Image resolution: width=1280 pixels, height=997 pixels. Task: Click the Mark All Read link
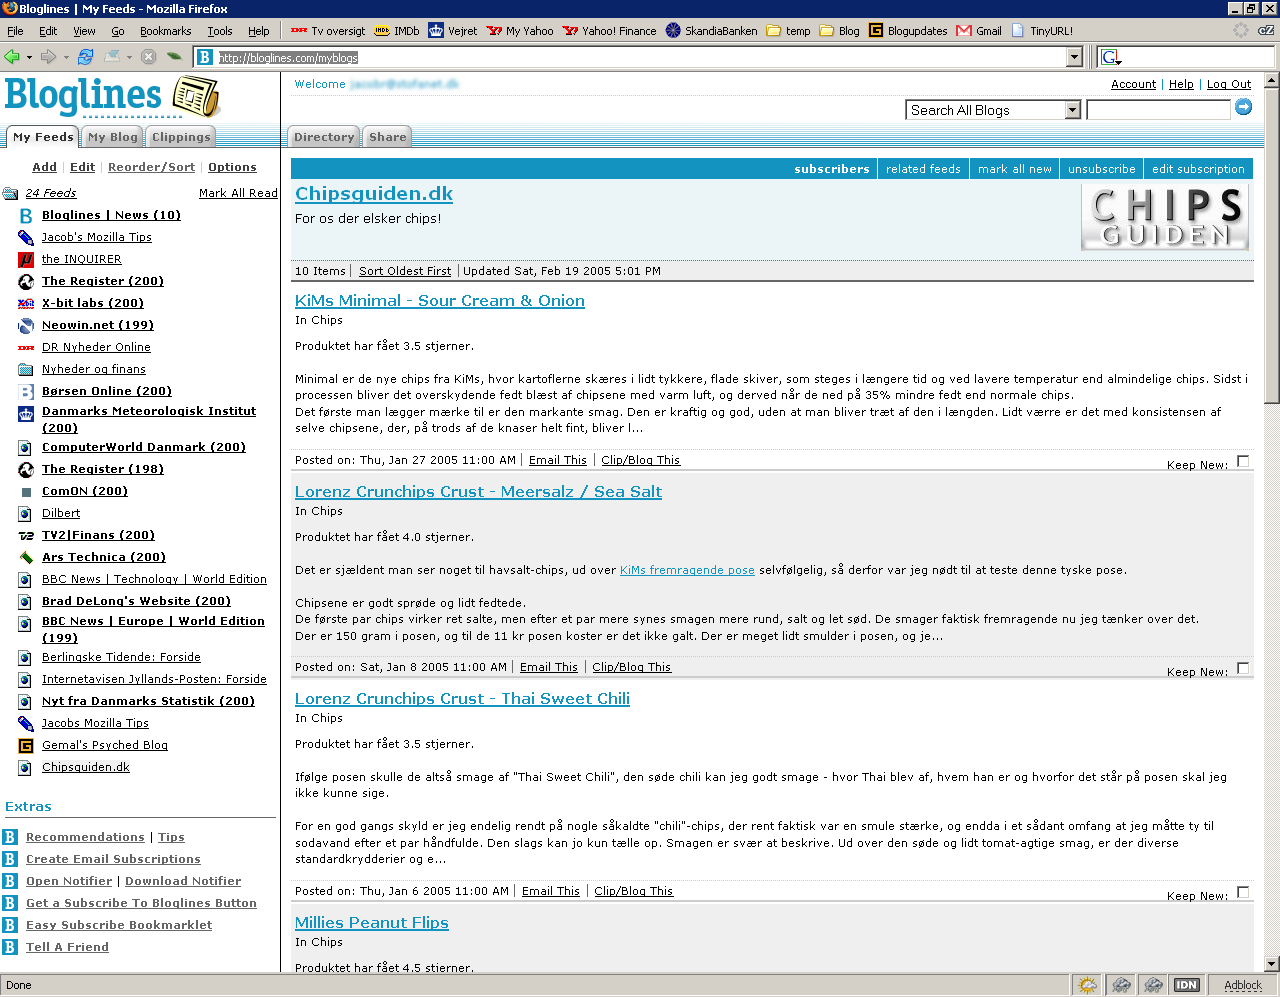(238, 193)
